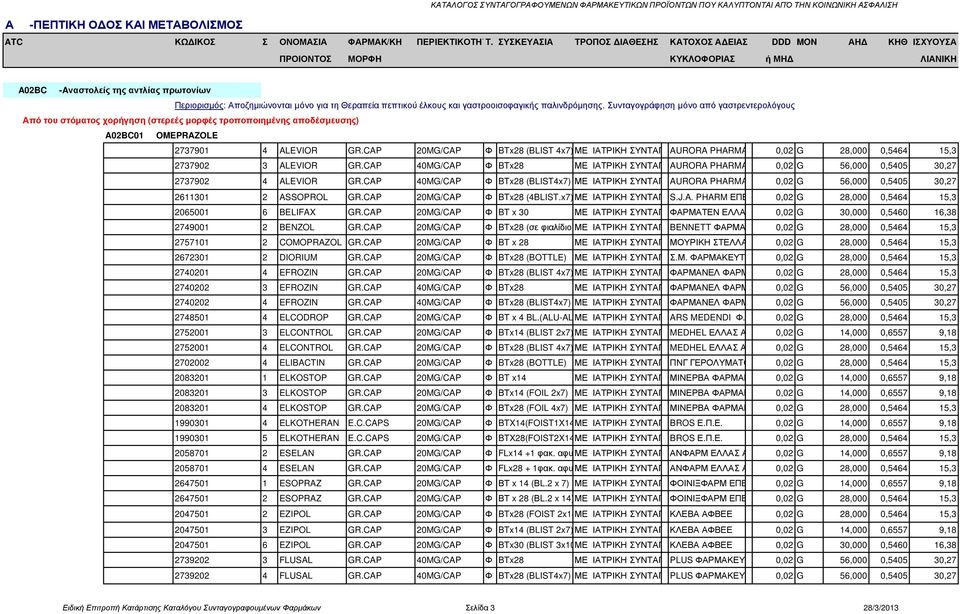Click the page title 'ΚΑΤΑΛΟΓΟΣ ΣΥΝΤΑΓΟΓΡΑΦΟΥΜΕΝΩΝ ΦΑΡΜΑΚΕΥΤΙΚΩΝ ΠΡΟΪΟΝΤΩΝ'

(564, 5)
